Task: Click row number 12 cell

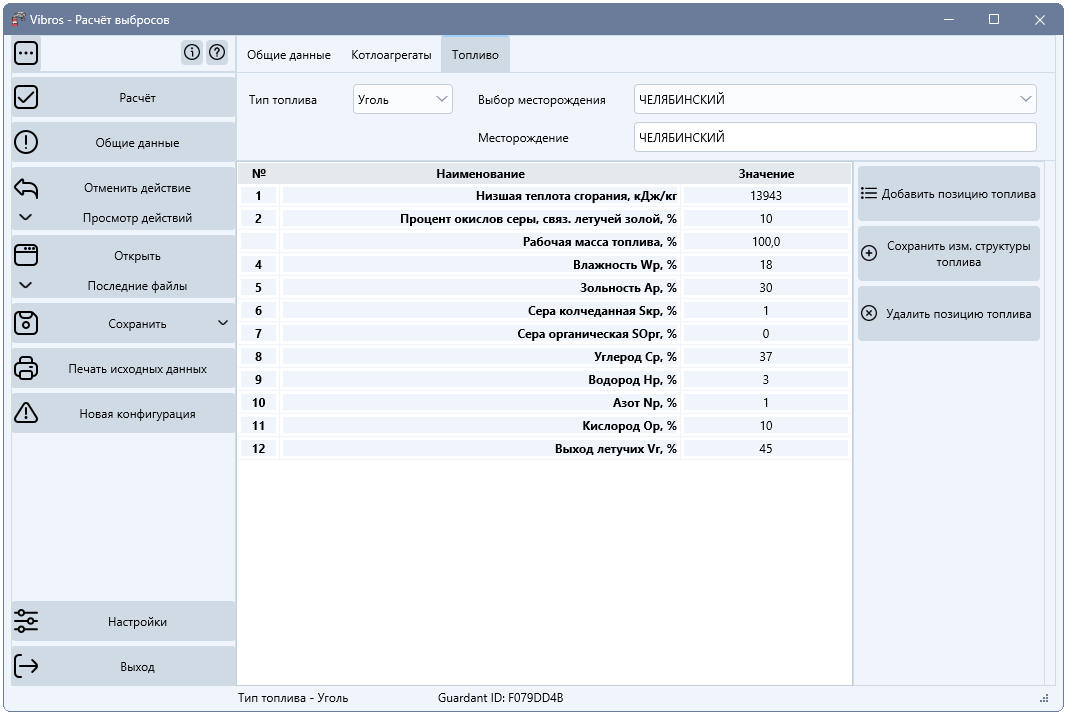Action: tap(258, 448)
